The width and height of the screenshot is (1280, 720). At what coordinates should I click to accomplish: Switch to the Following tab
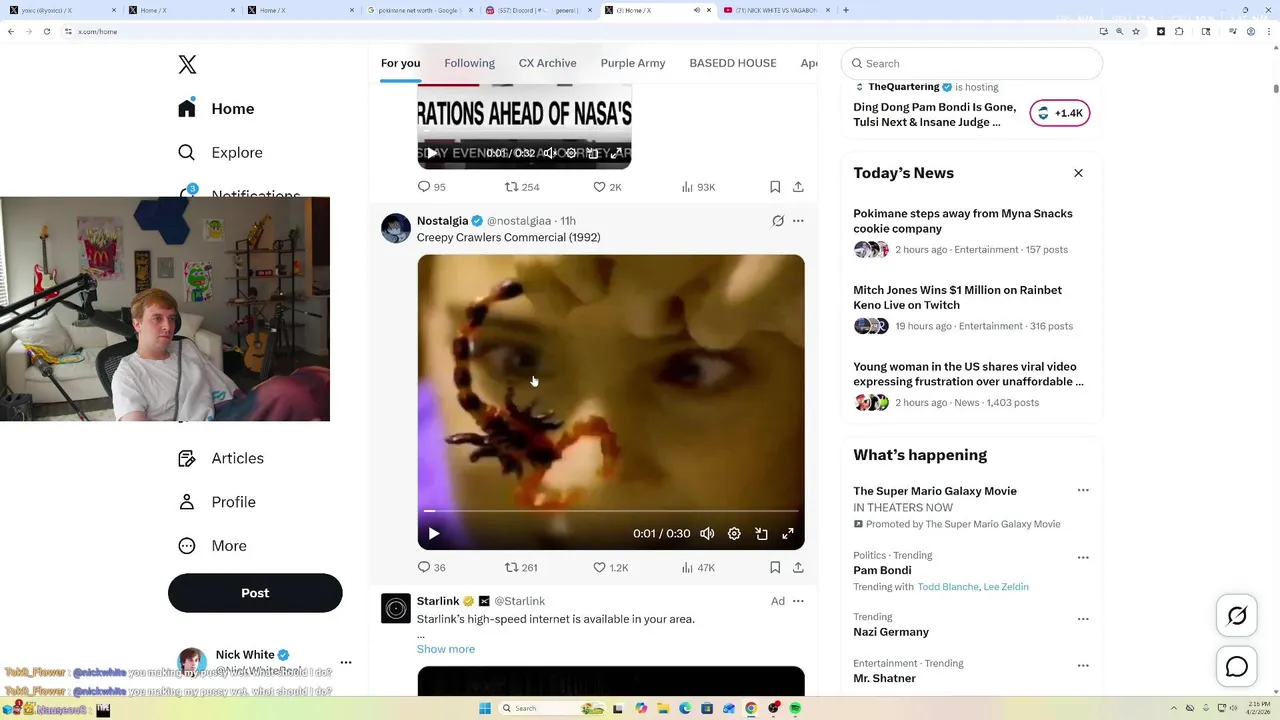click(x=469, y=63)
